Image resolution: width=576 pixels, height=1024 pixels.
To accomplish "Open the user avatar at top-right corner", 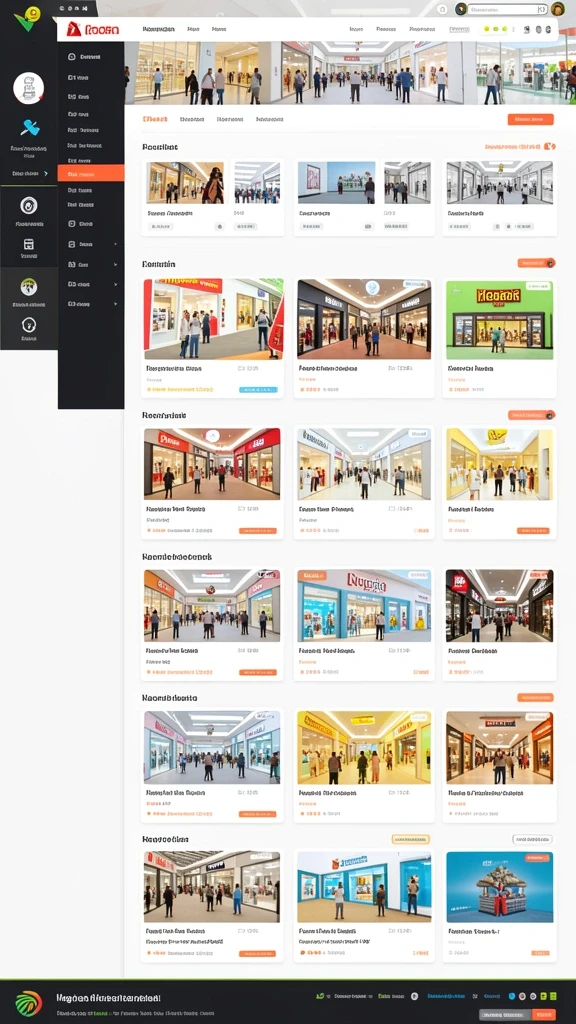I will point(557,9).
